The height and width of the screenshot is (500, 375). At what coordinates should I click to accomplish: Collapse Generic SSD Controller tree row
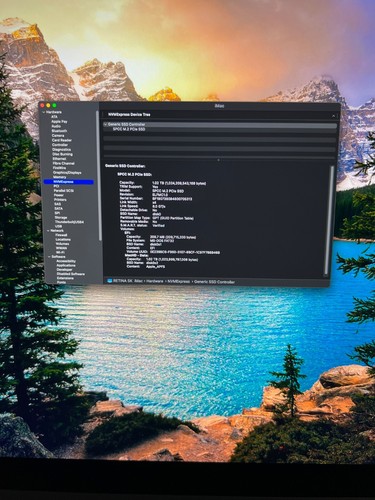[x=105, y=124]
